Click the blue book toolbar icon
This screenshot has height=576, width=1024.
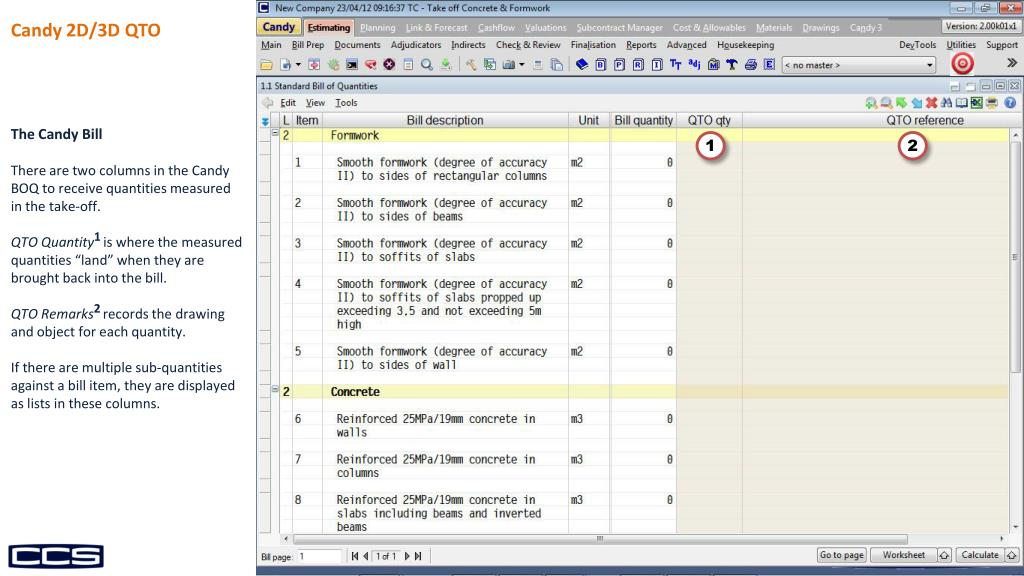(582, 64)
